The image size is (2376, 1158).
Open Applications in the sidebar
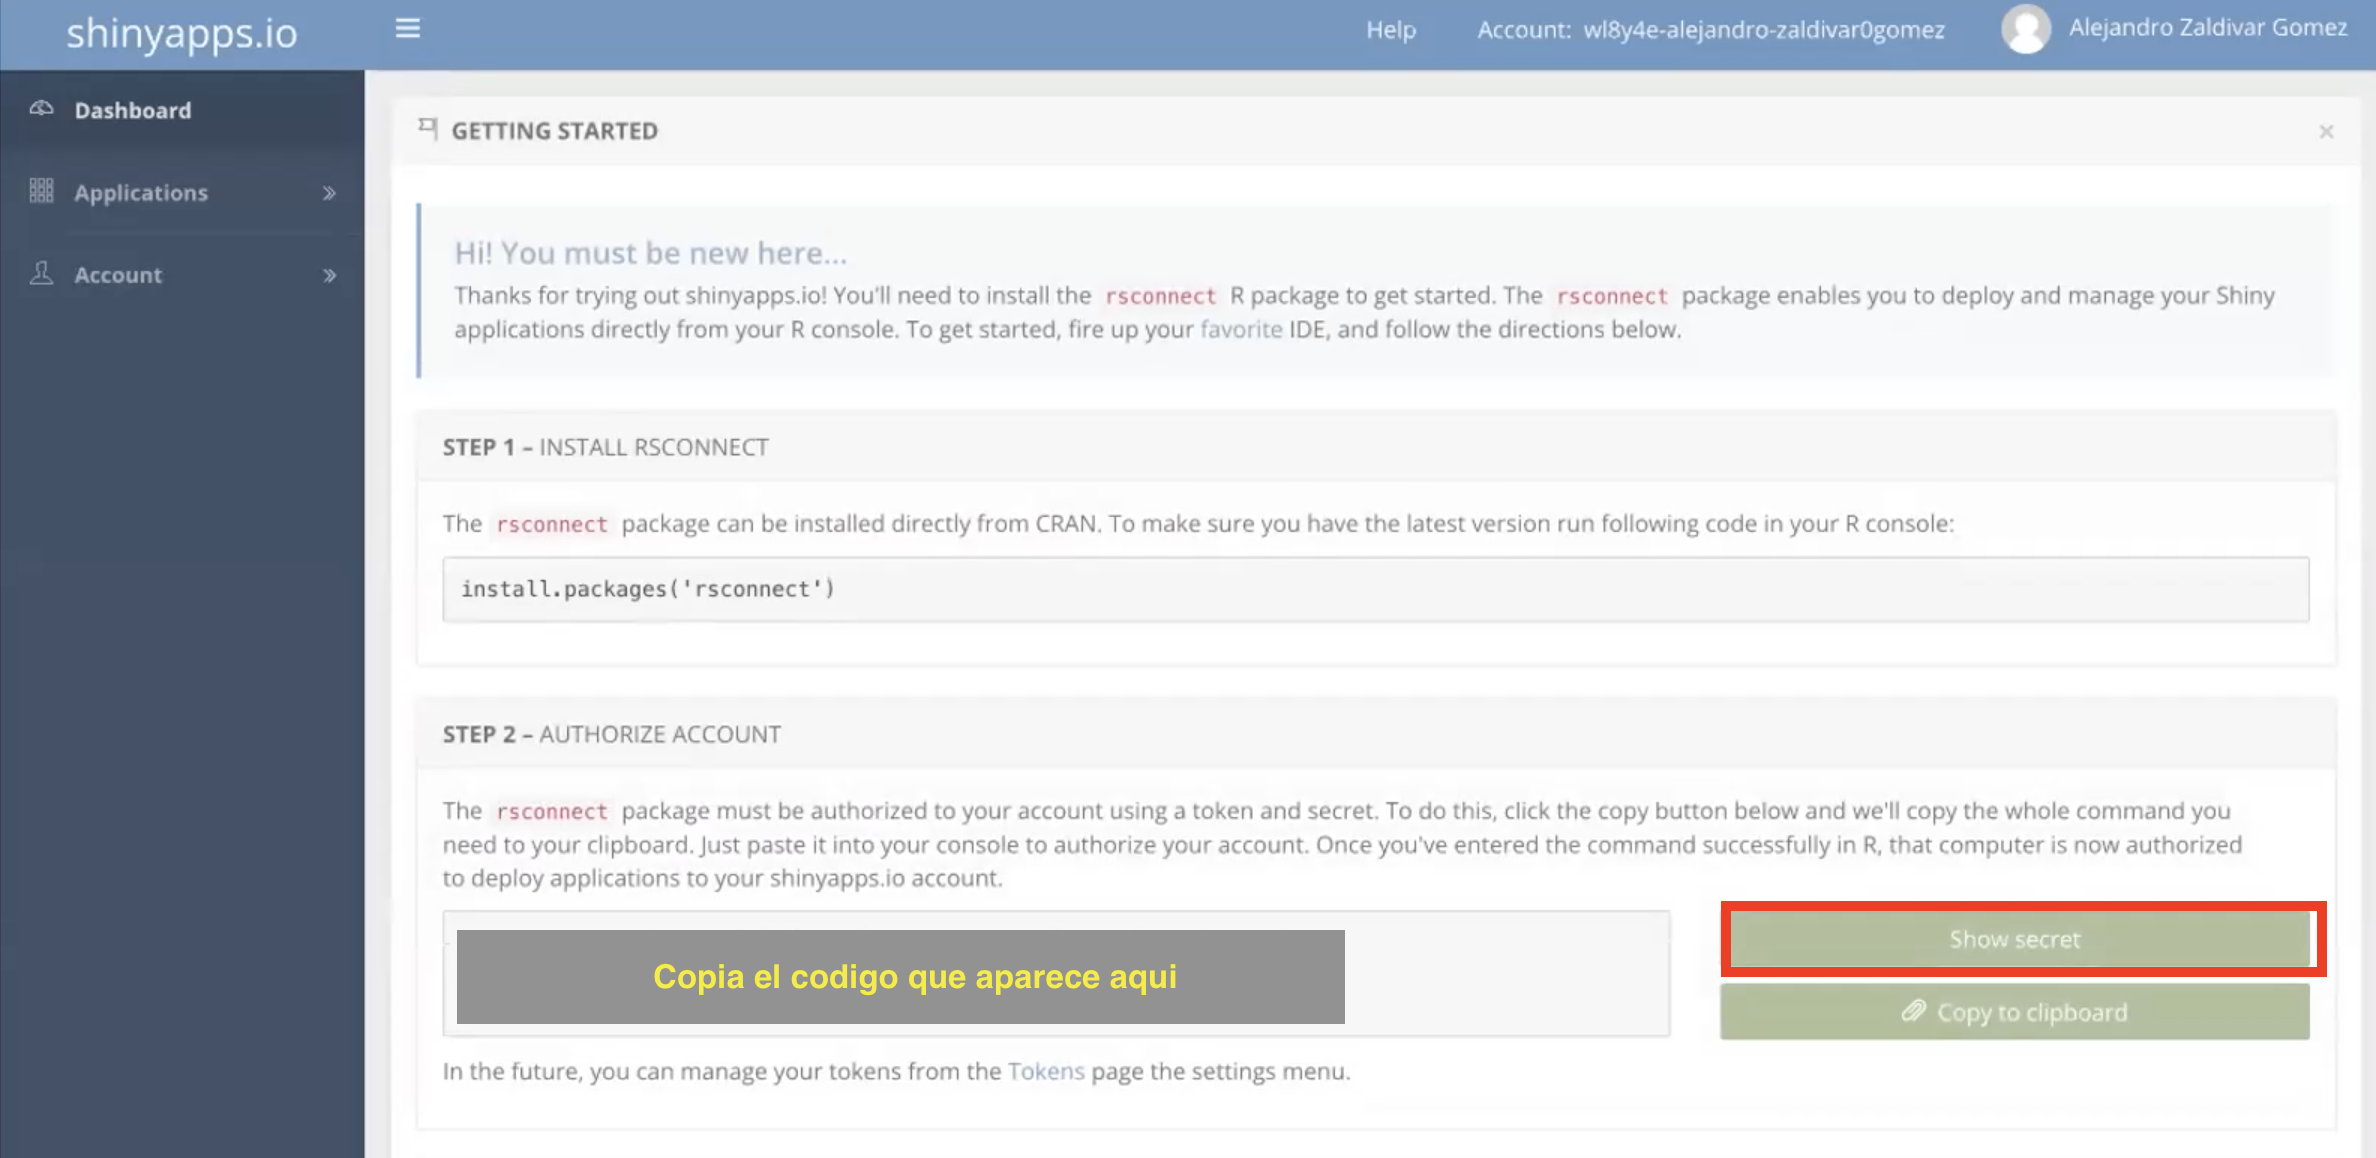point(182,192)
